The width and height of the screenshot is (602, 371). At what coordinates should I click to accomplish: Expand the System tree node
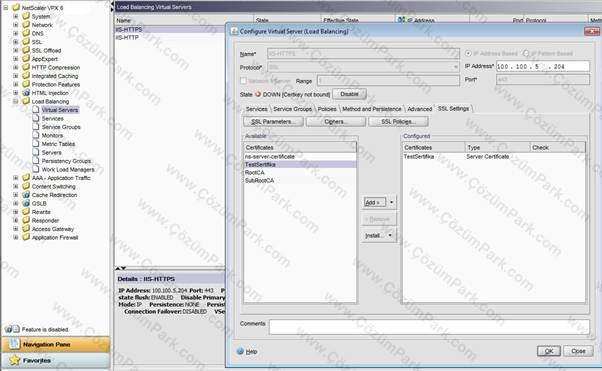[15, 16]
